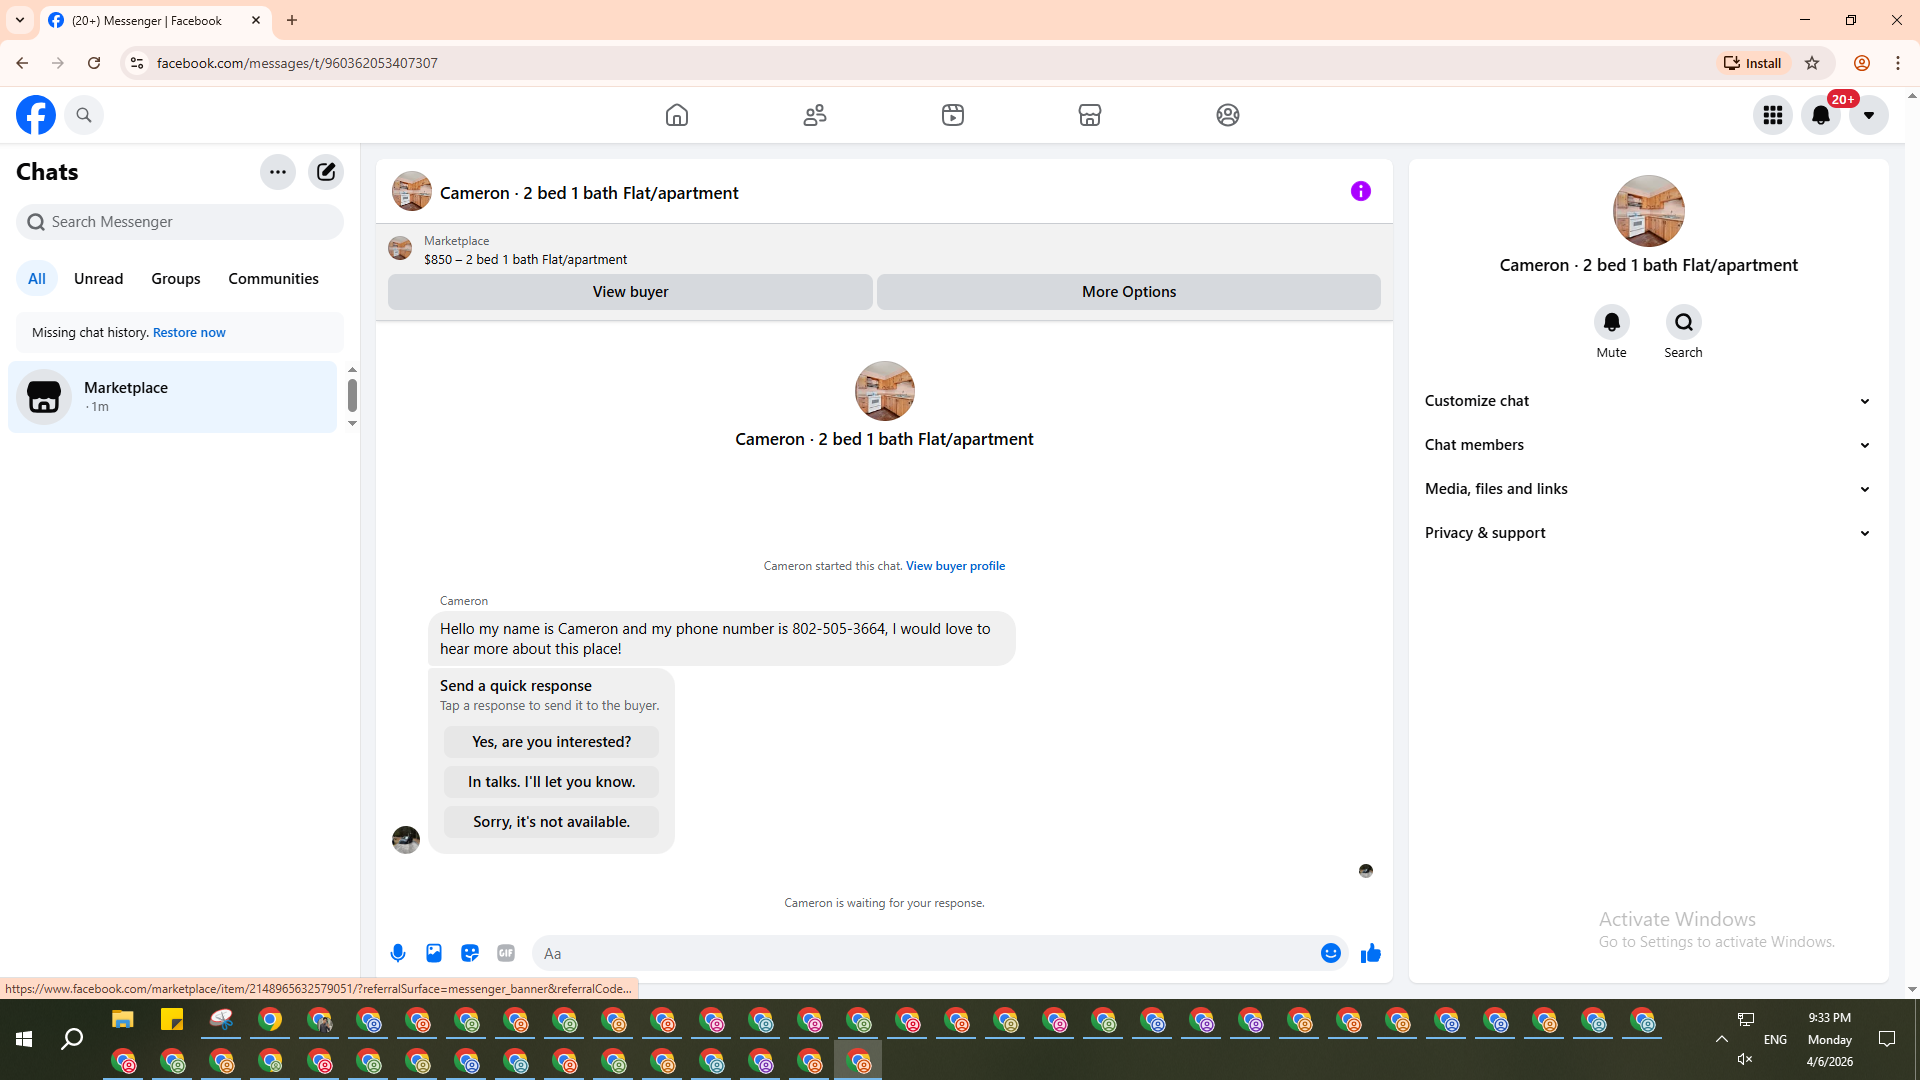Open the Marketplace chat in the list
This screenshot has width=1920, height=1080.
tap(173, 397)
